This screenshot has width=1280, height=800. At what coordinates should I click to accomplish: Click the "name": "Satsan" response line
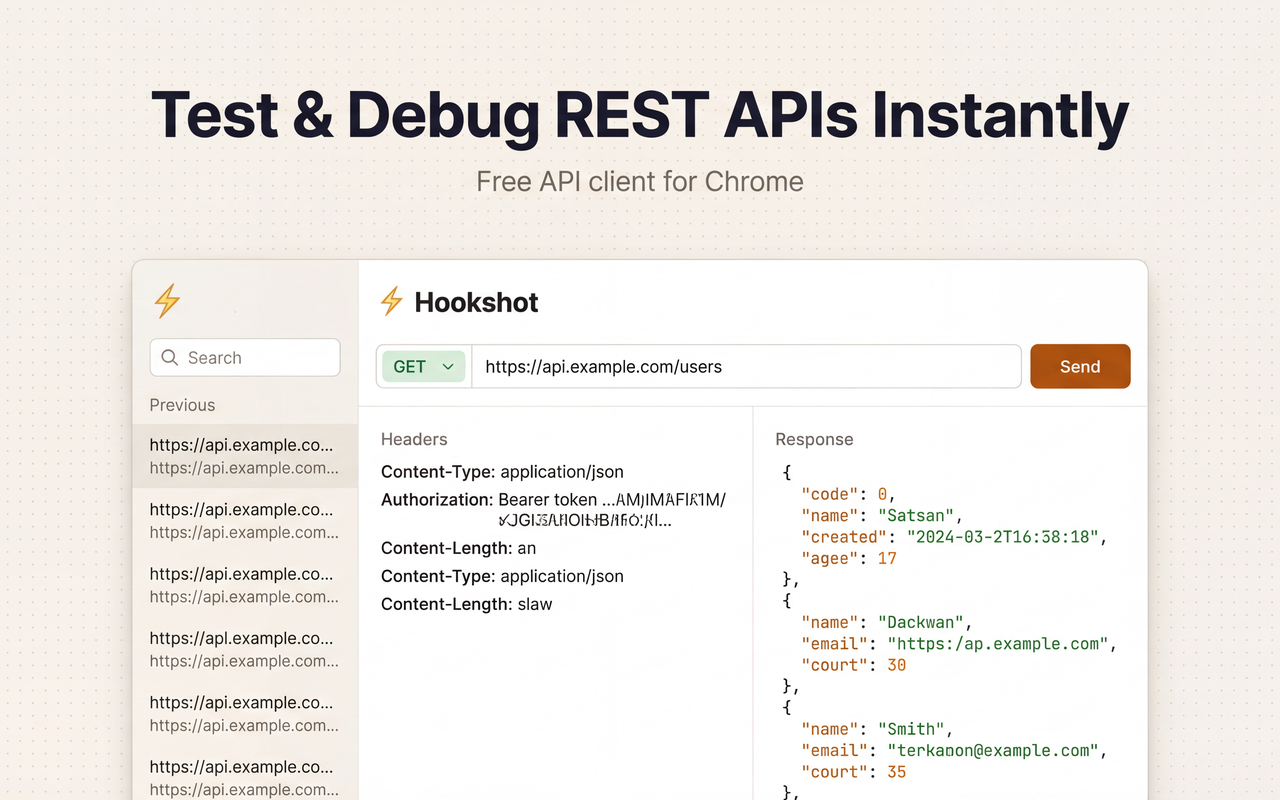(x=882, y=516)
